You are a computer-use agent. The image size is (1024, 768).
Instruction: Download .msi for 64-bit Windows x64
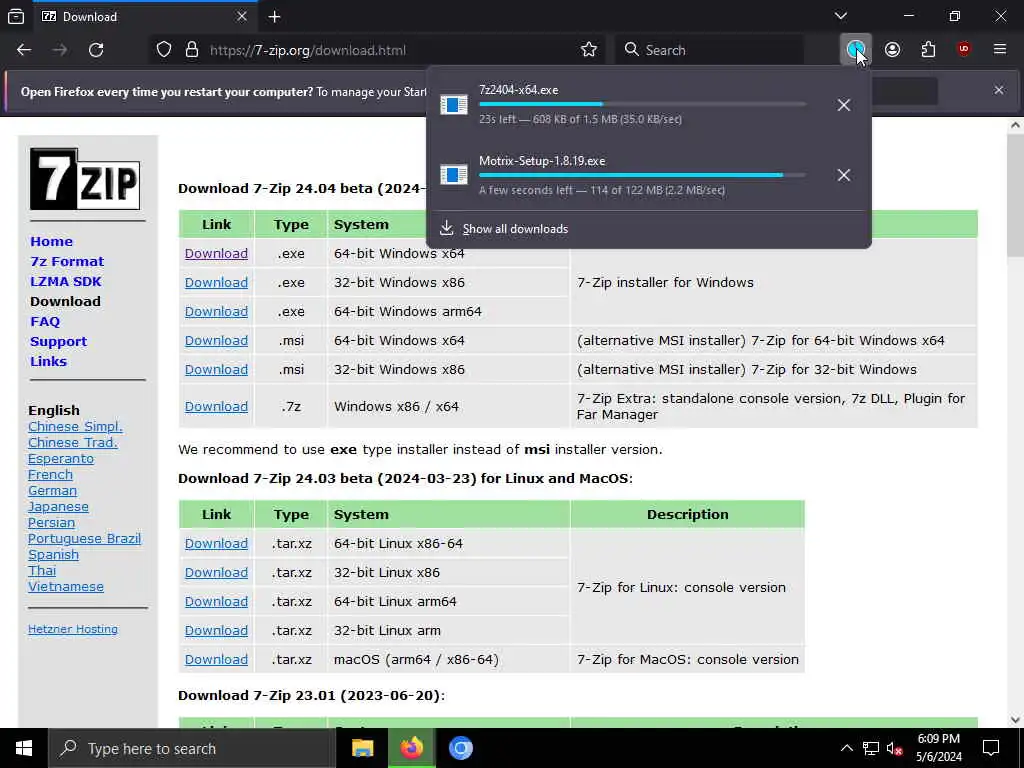pos(216,340)
